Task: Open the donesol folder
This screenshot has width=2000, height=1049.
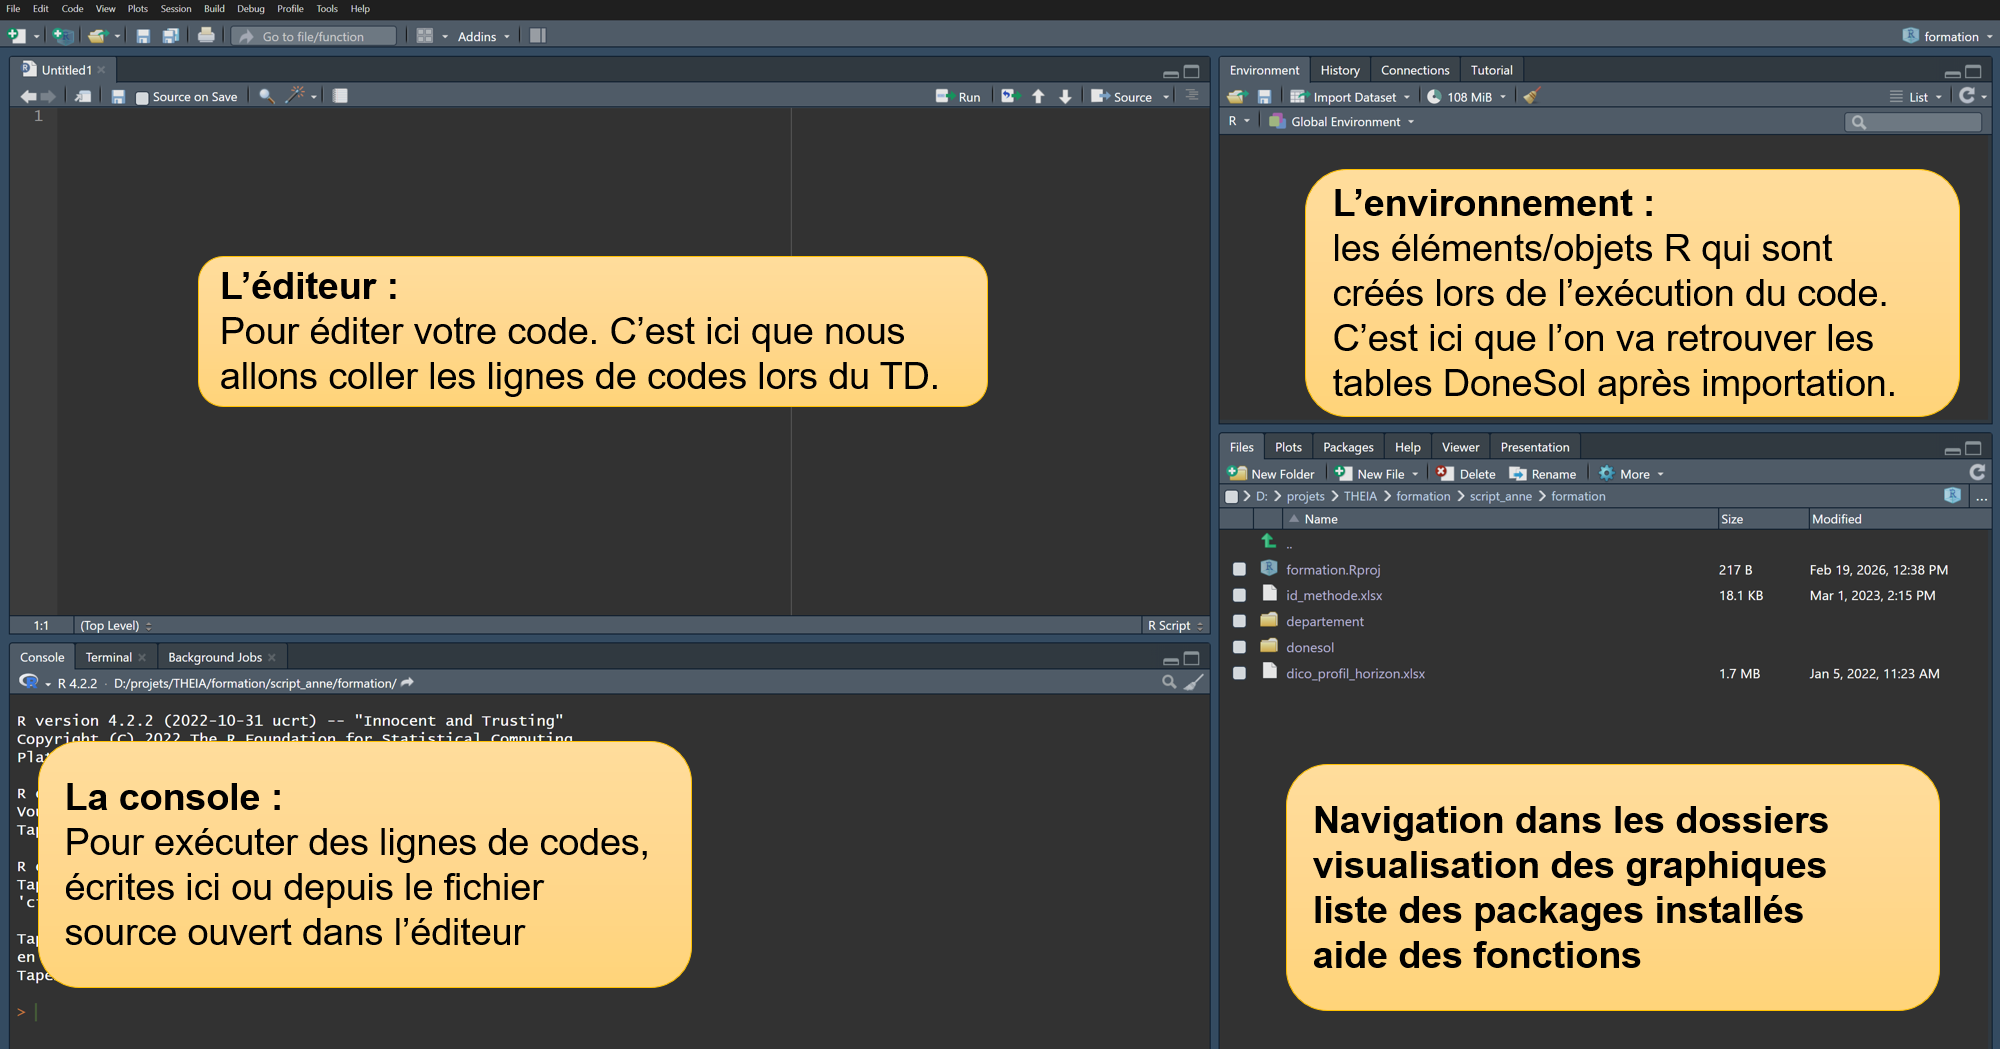Action: point(1309,647)
